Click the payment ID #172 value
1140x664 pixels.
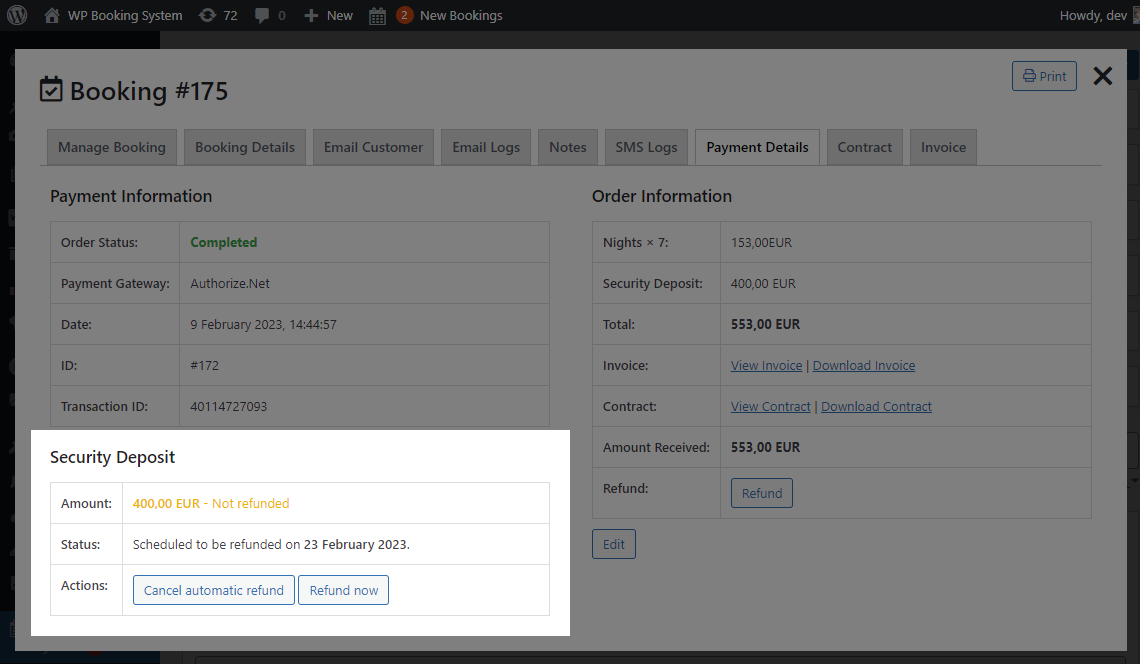pyautogui.click(x=204, y=366)
